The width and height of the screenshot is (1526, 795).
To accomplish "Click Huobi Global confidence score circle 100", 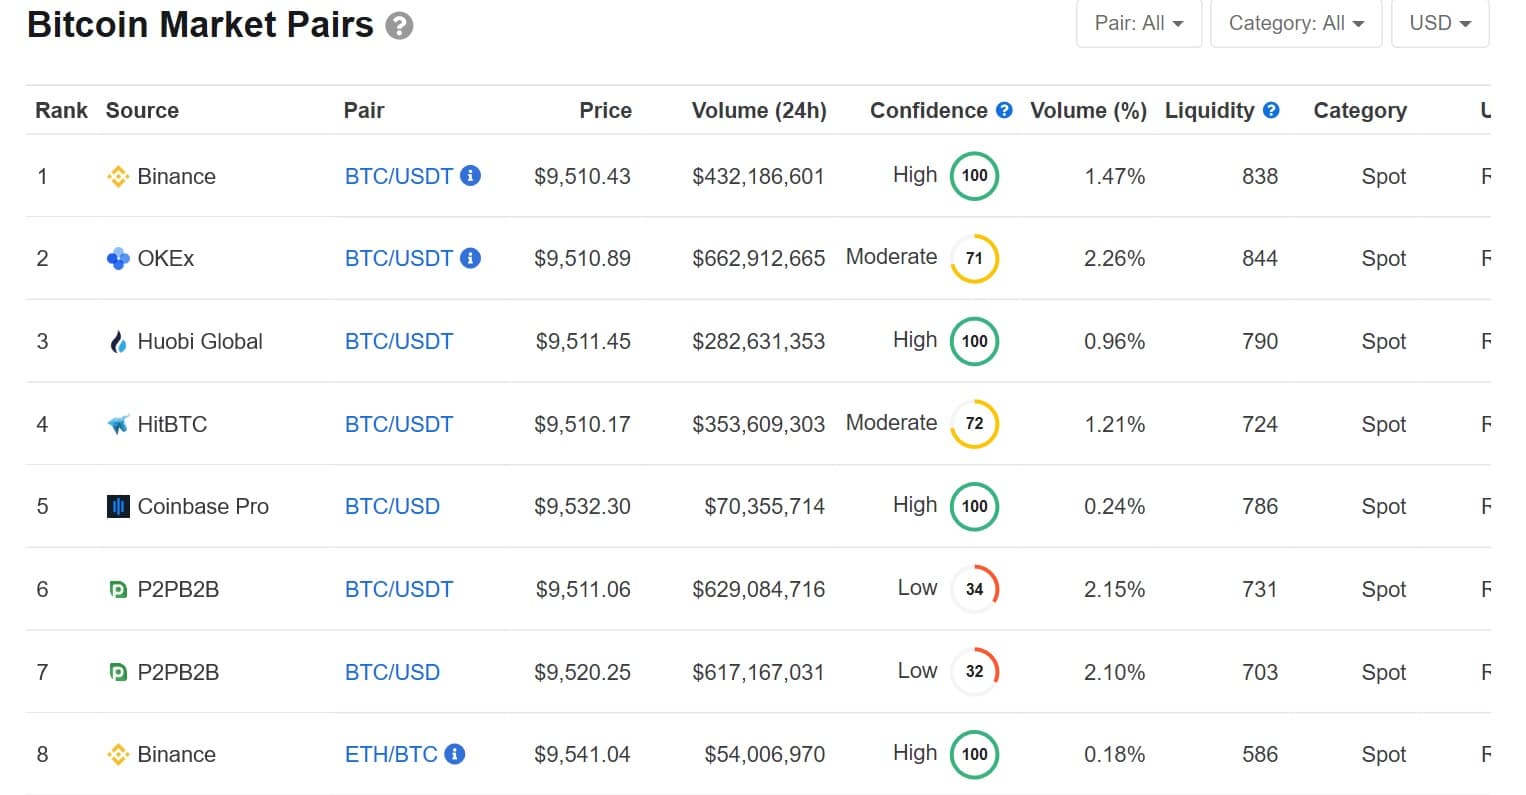I will coord(974,341).
